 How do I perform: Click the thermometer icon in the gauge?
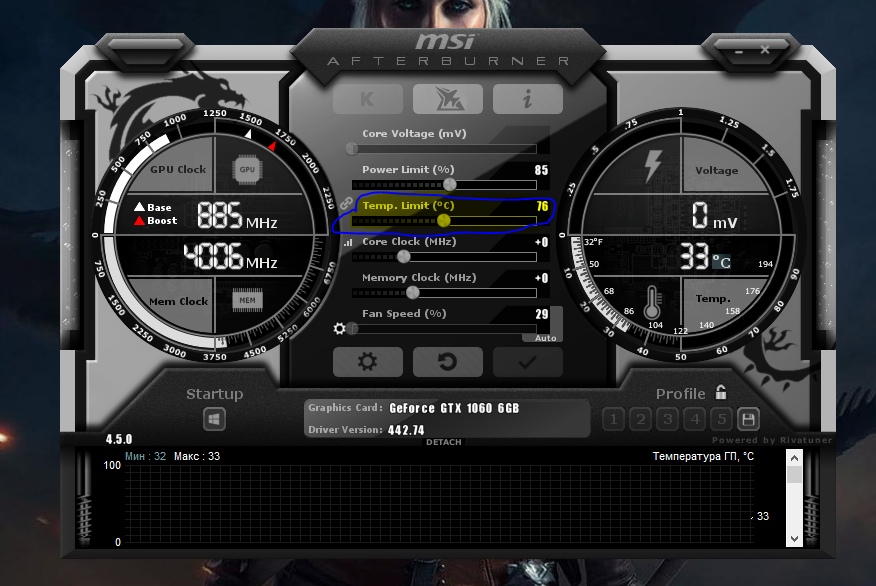[651, 302]
